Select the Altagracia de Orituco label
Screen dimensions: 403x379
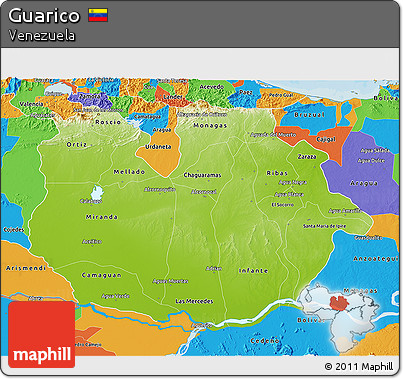tap(202, 114)
